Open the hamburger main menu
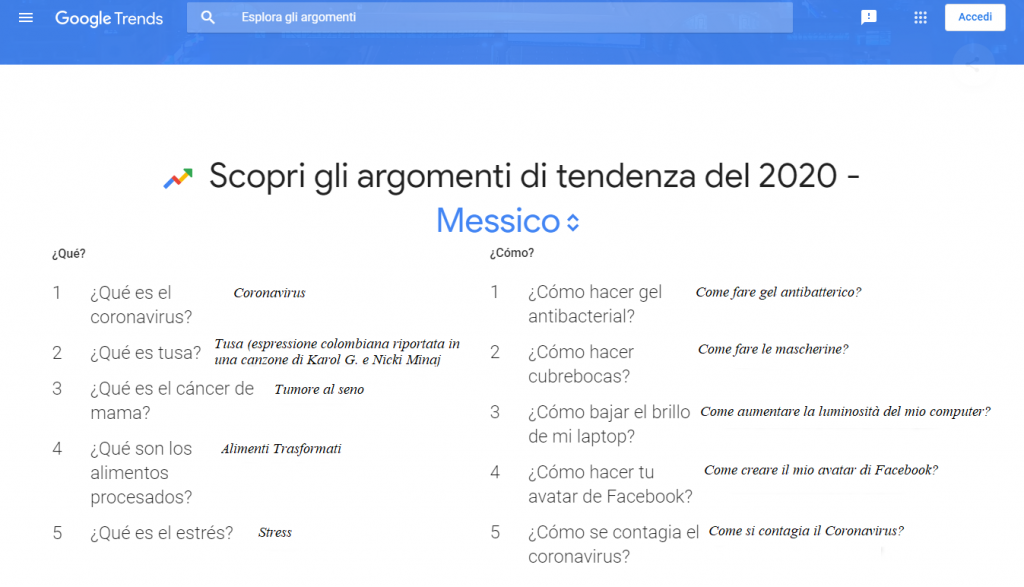The width and height of the screenshot is (1024, 587). pyautogui.click(x=26, y=18)
